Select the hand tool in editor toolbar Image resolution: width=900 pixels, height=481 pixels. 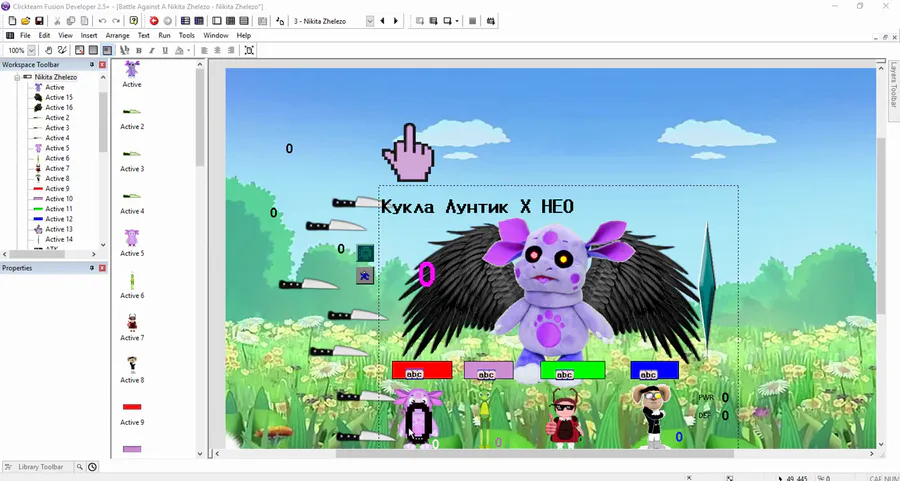click(49, 50)
